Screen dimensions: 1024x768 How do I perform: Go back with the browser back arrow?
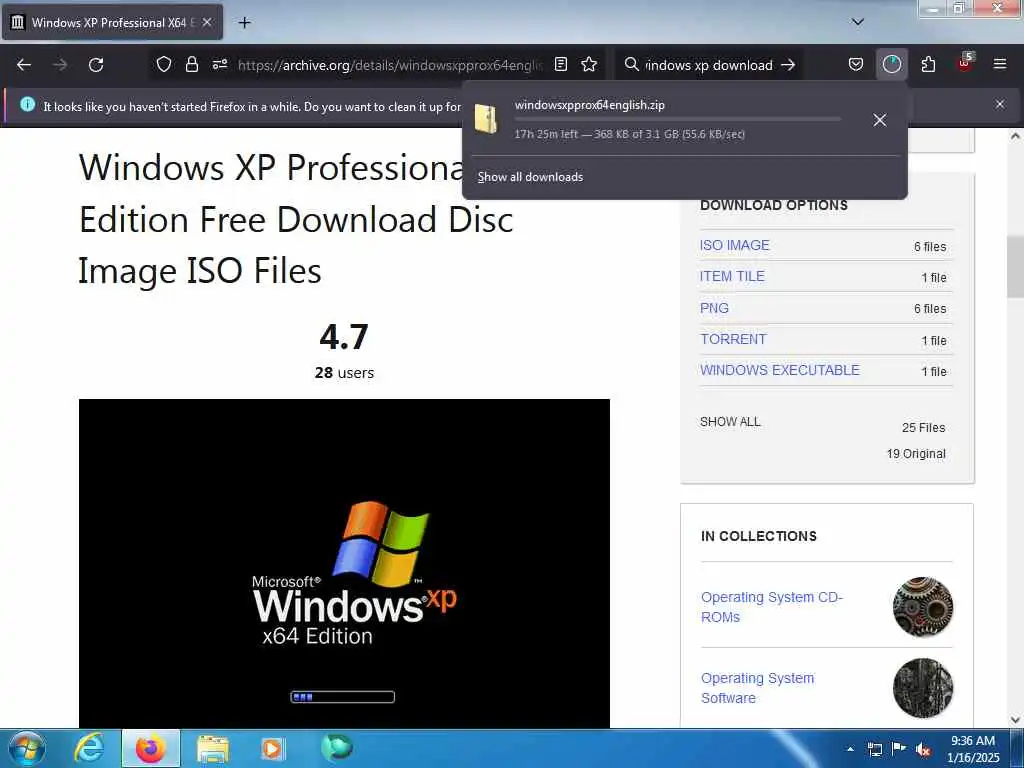pyautogui.click(x=24, y=65)
